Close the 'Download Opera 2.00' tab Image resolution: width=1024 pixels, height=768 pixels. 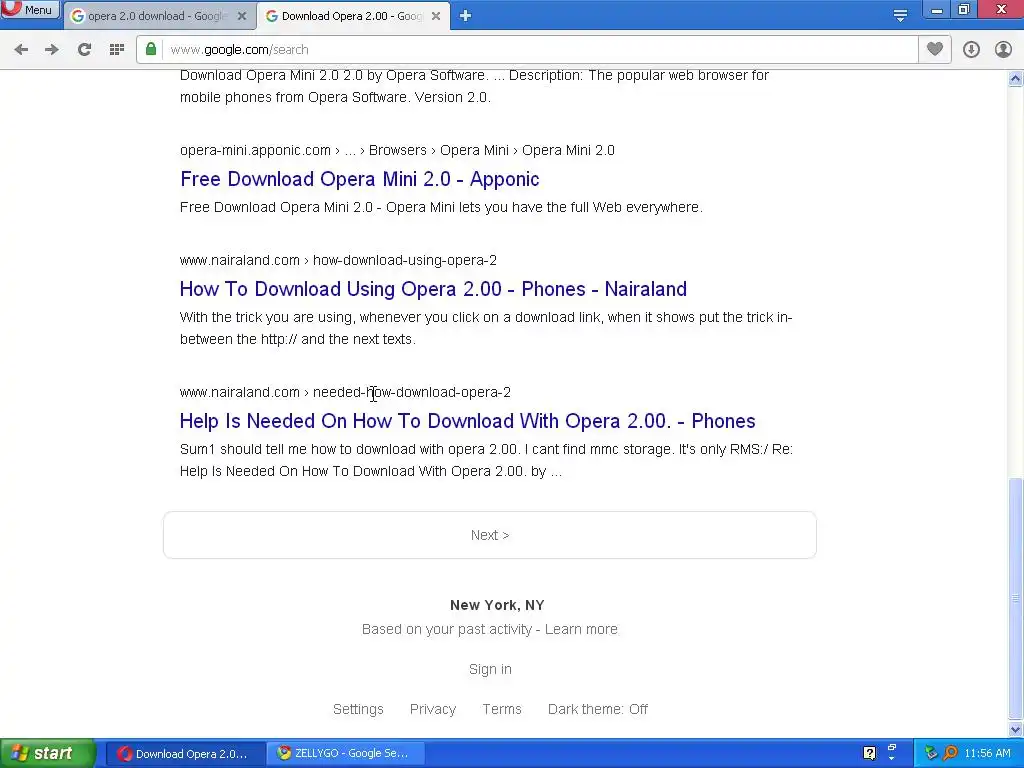tap(436, 16)
